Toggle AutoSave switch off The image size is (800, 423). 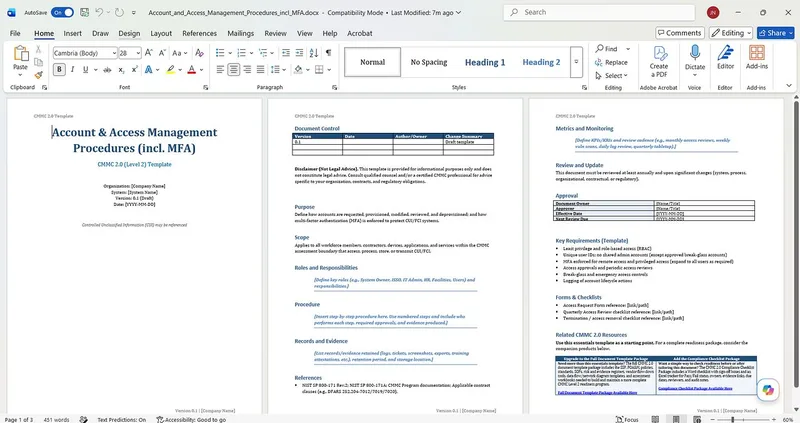coord(62,12)
